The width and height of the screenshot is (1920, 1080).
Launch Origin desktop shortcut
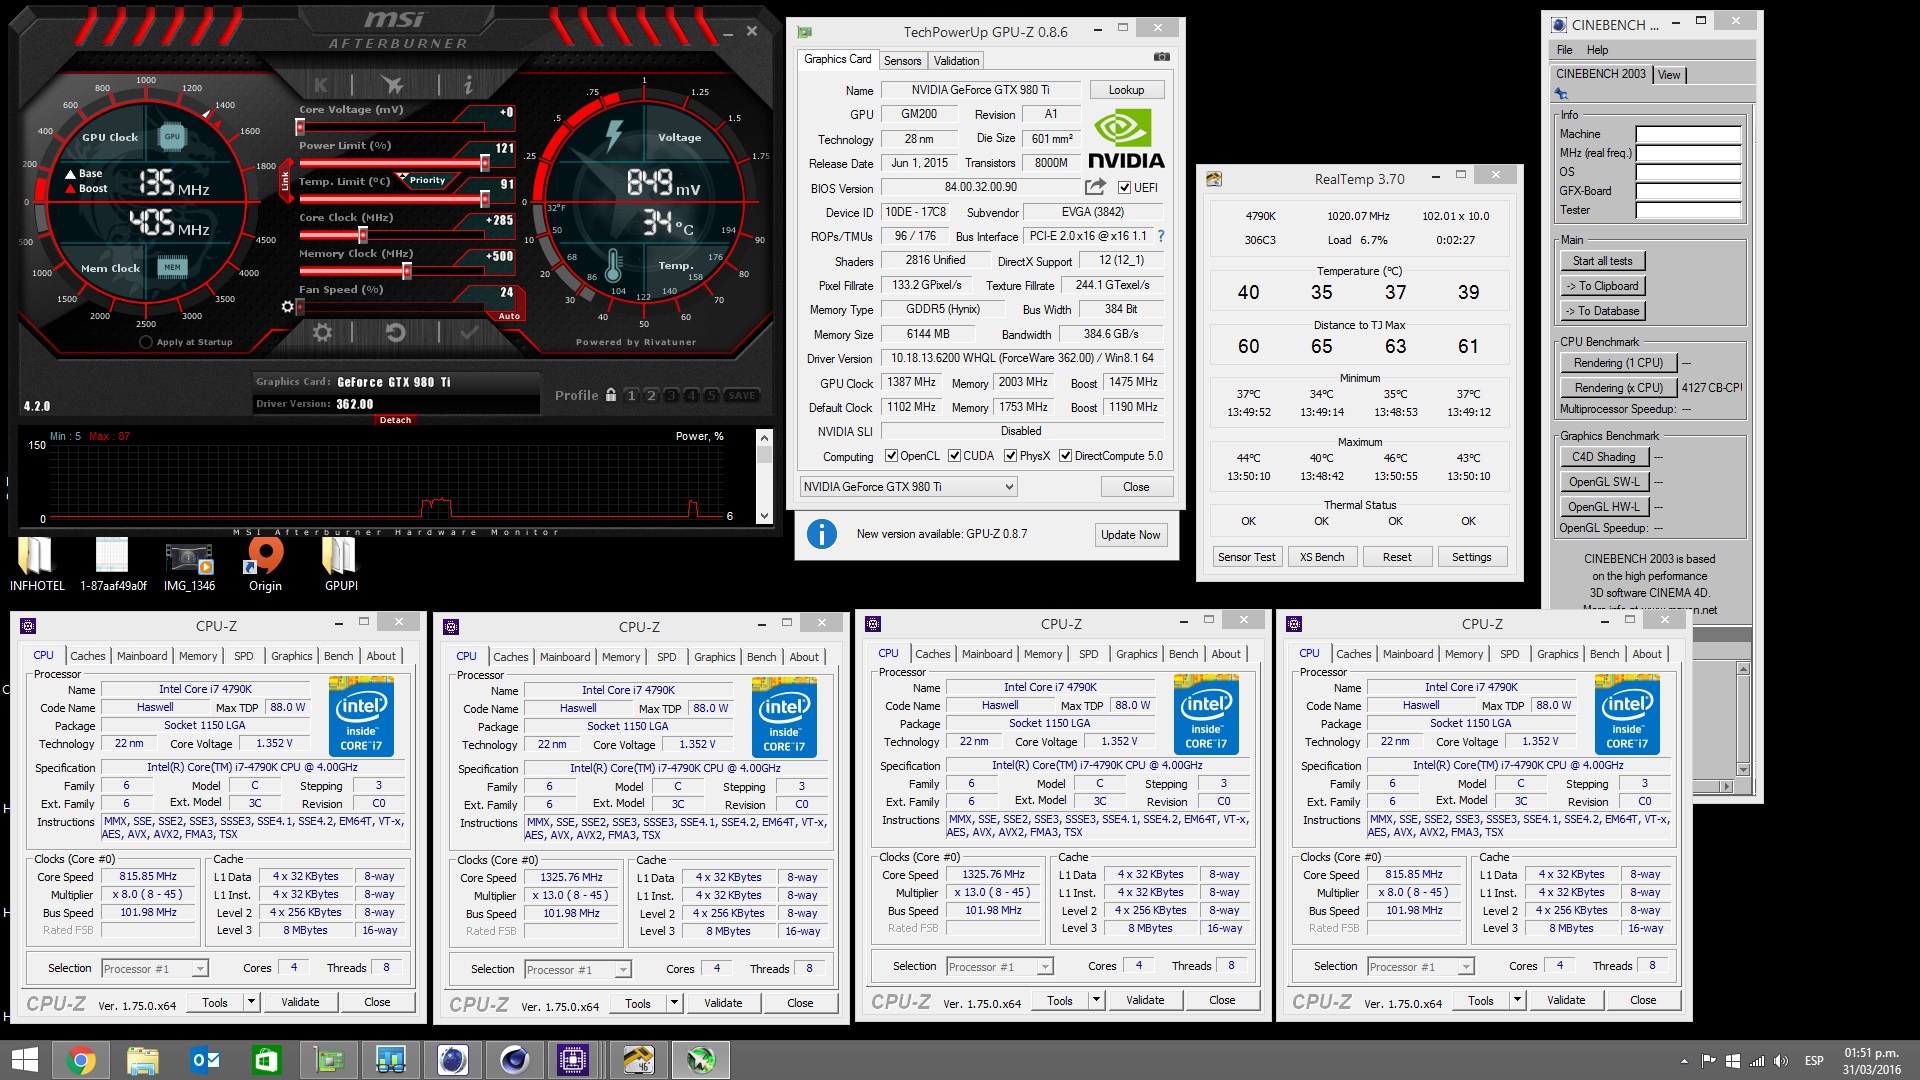265,565
